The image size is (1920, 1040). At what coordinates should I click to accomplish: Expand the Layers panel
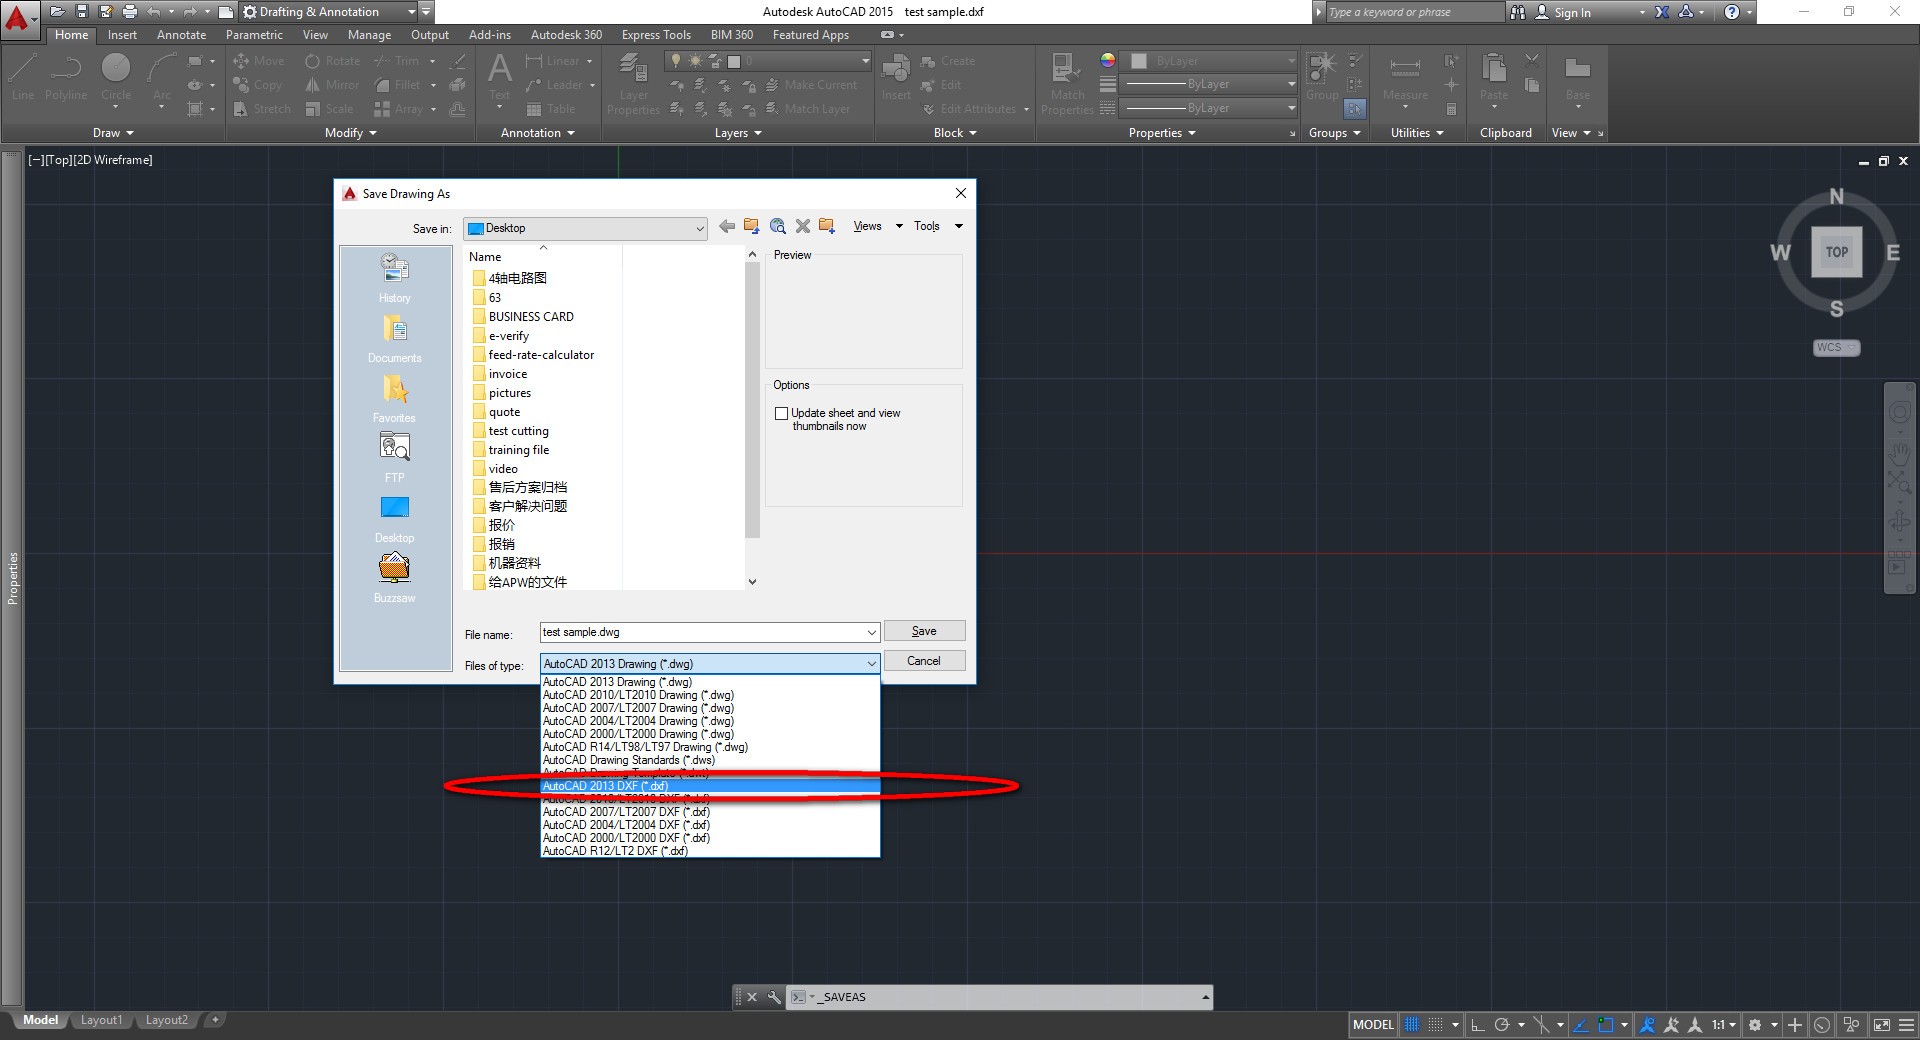click(738, 133)
